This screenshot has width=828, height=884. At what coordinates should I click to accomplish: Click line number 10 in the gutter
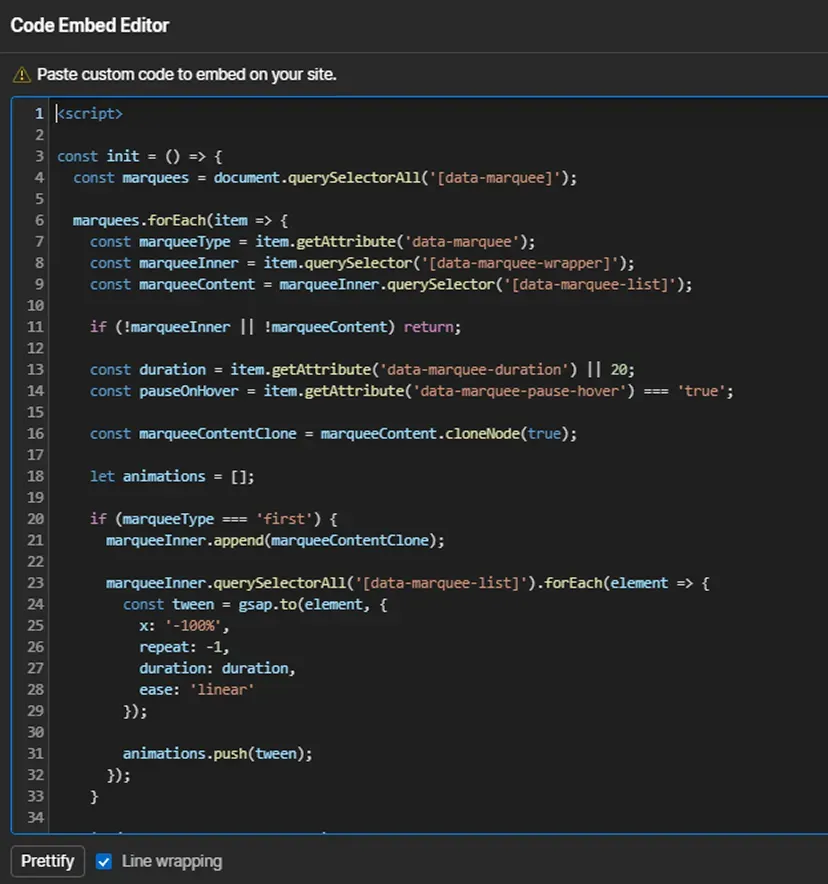click(36, 306)
